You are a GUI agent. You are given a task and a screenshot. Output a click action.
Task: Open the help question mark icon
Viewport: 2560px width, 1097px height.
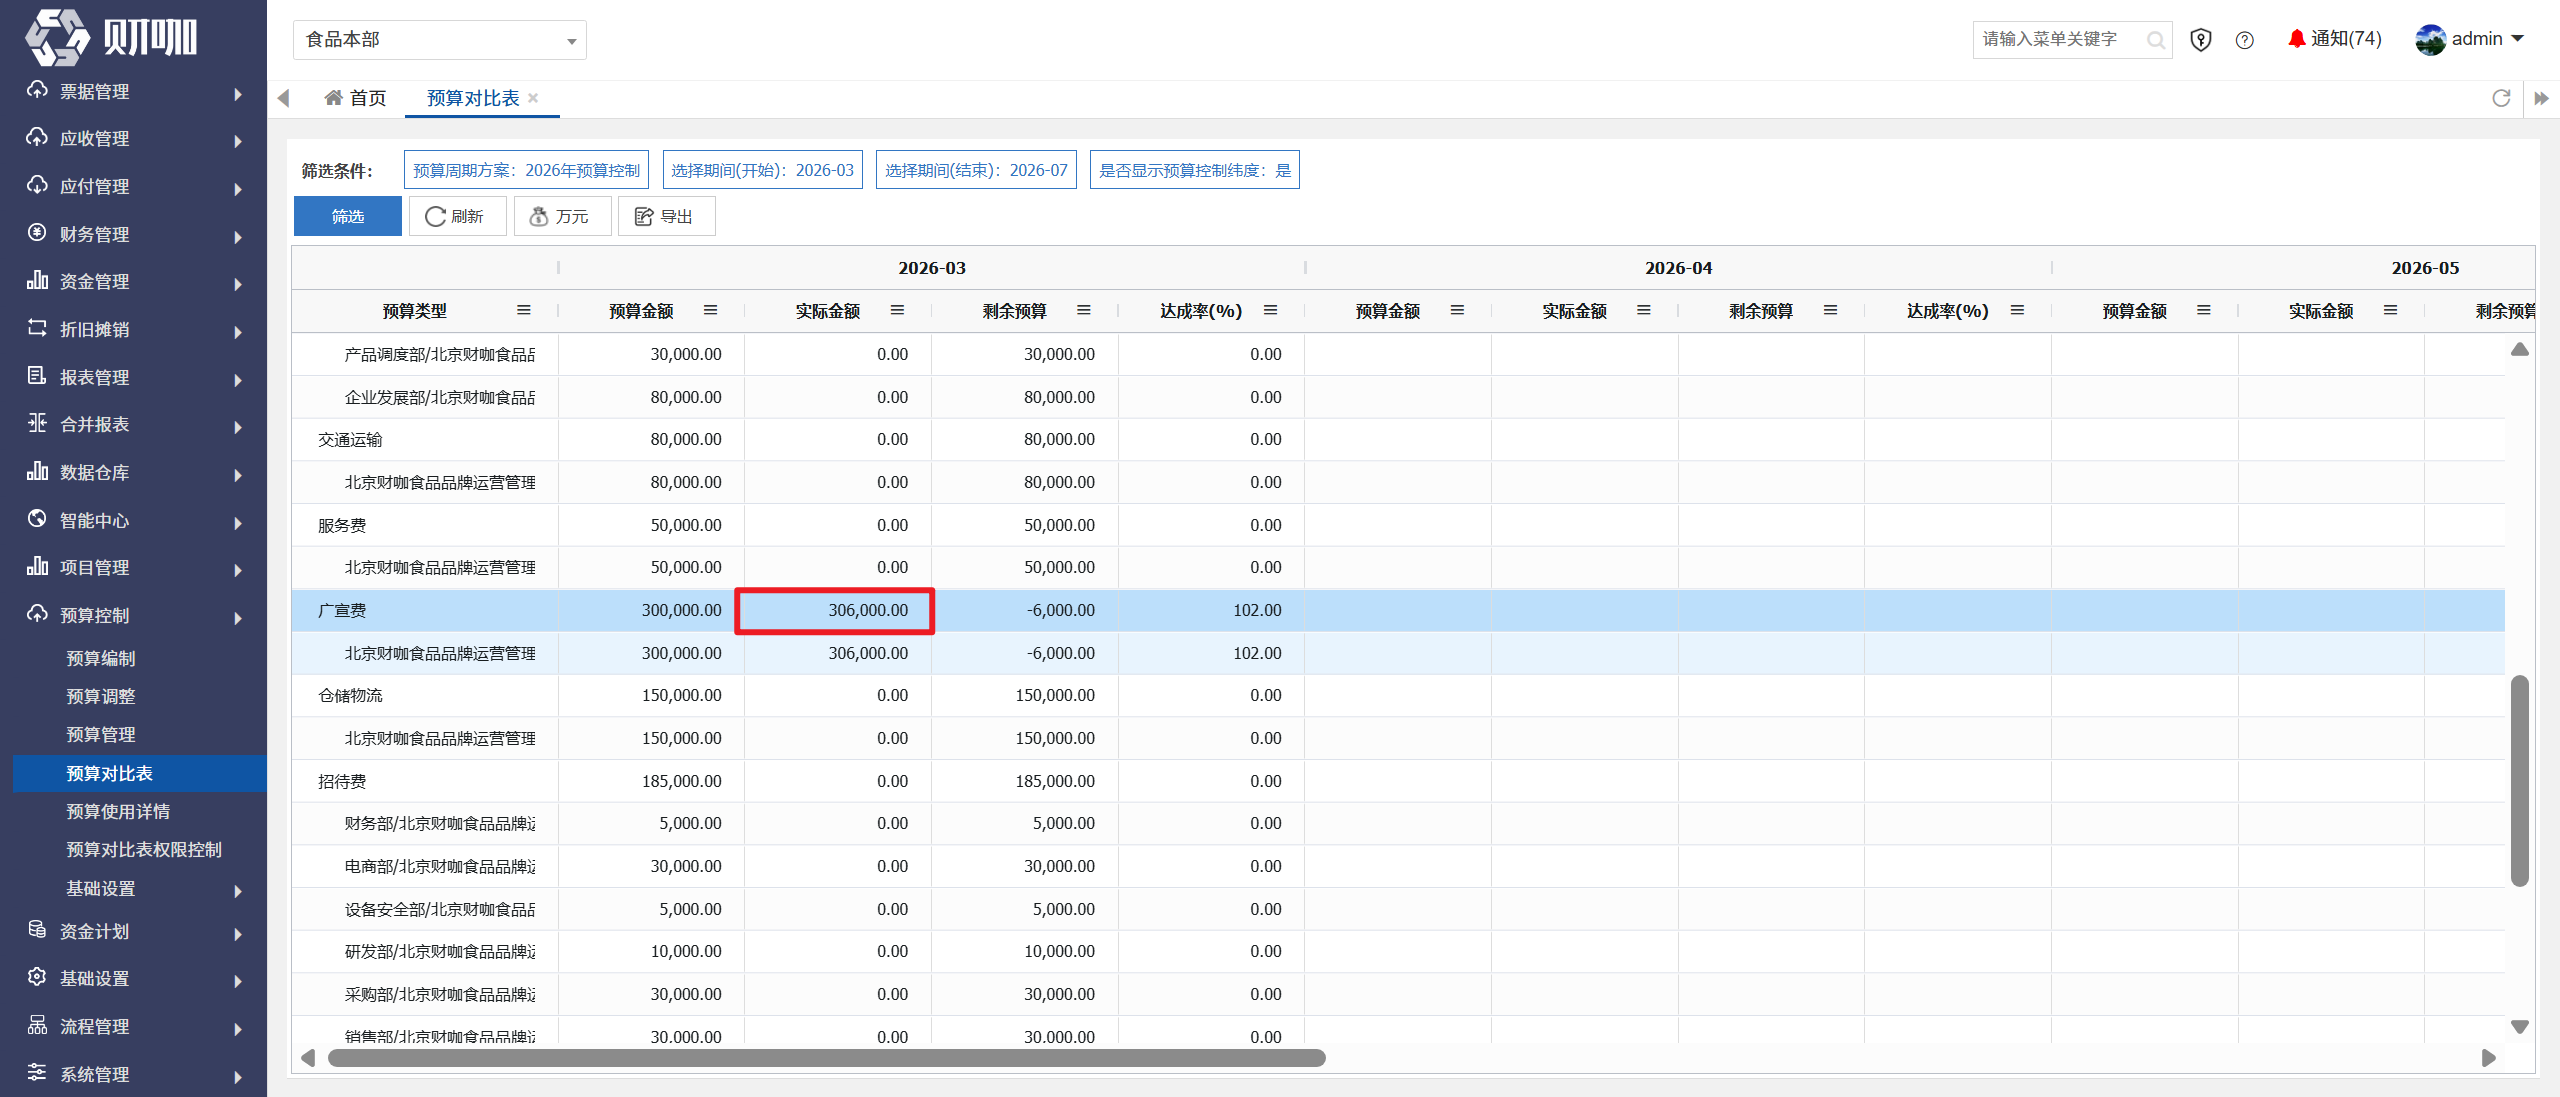click(x=2245, y=40)
